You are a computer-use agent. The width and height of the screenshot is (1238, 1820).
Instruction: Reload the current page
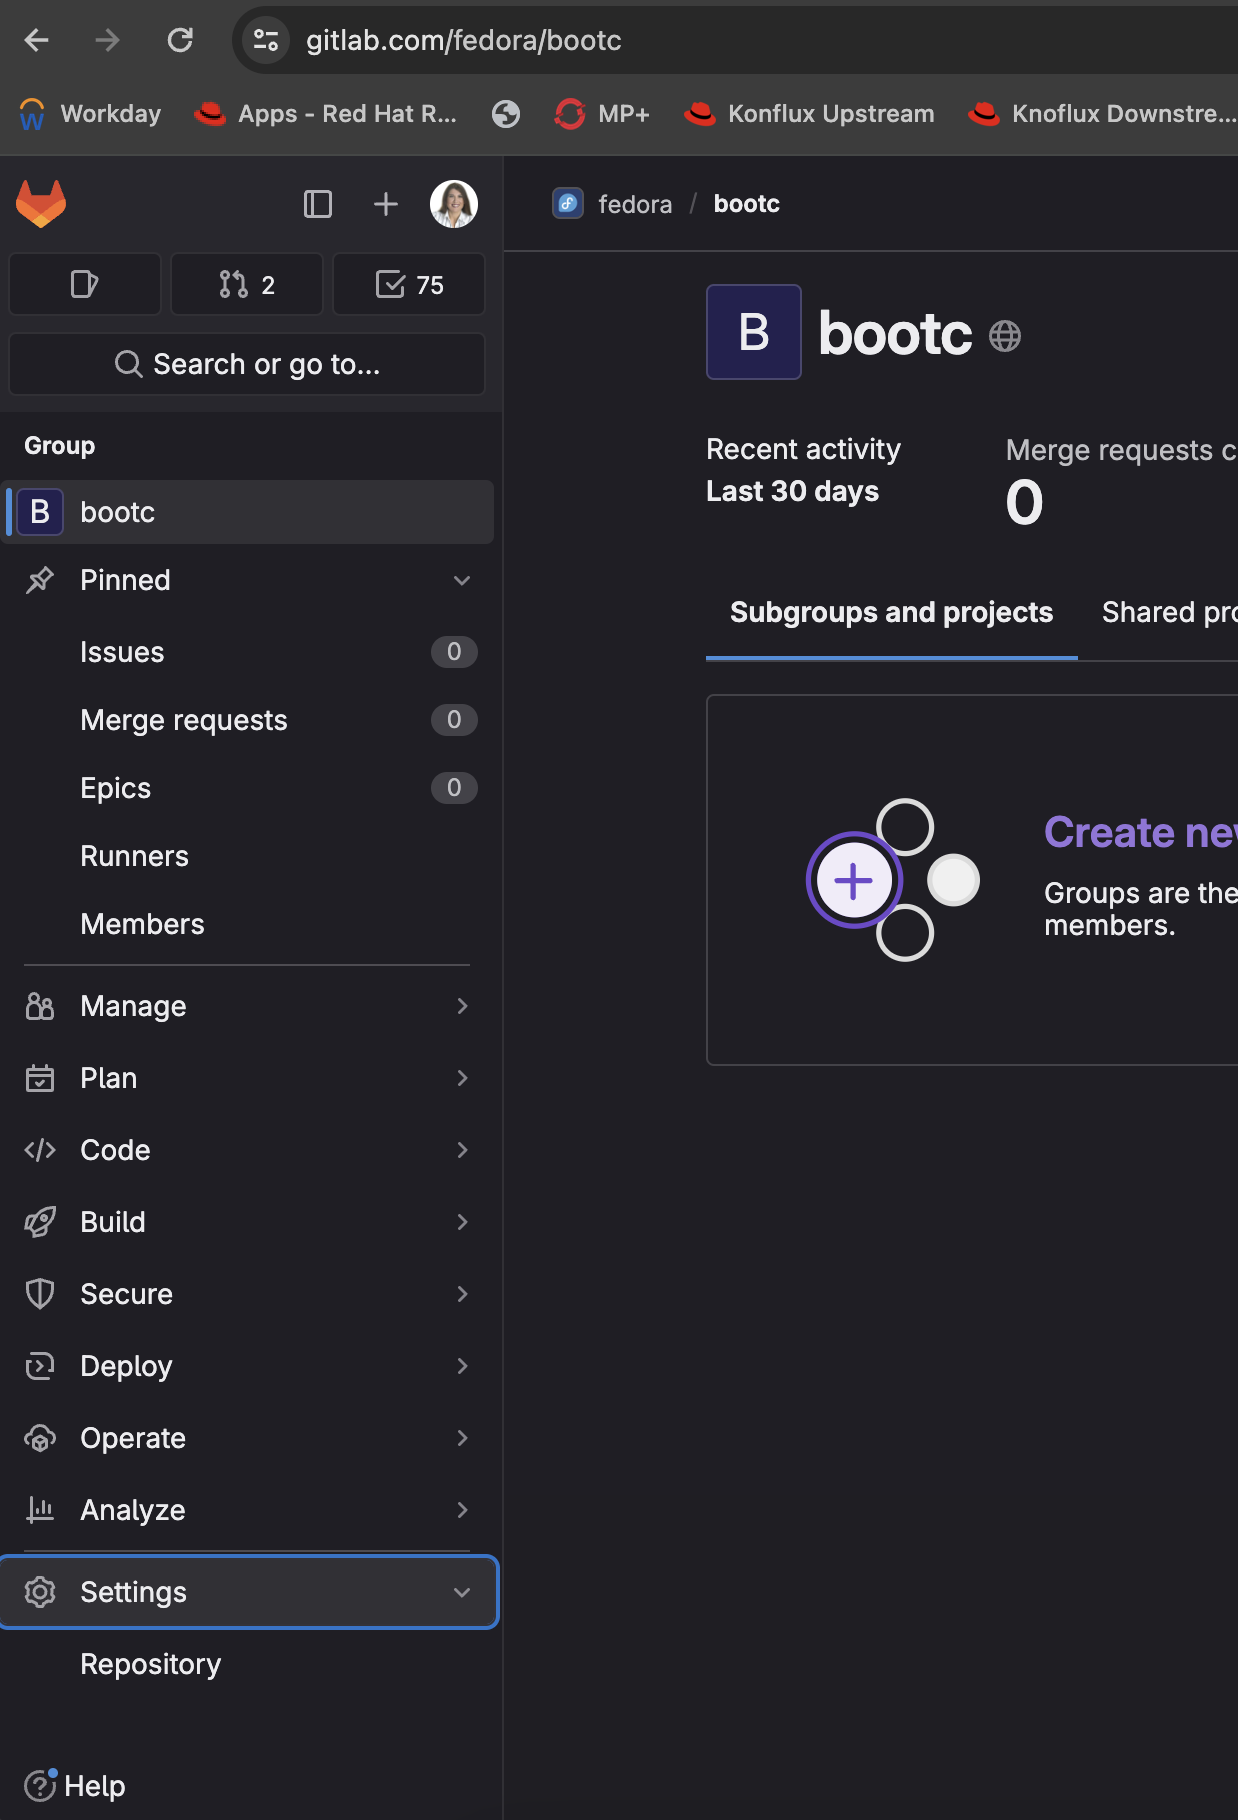coord(180,40)
